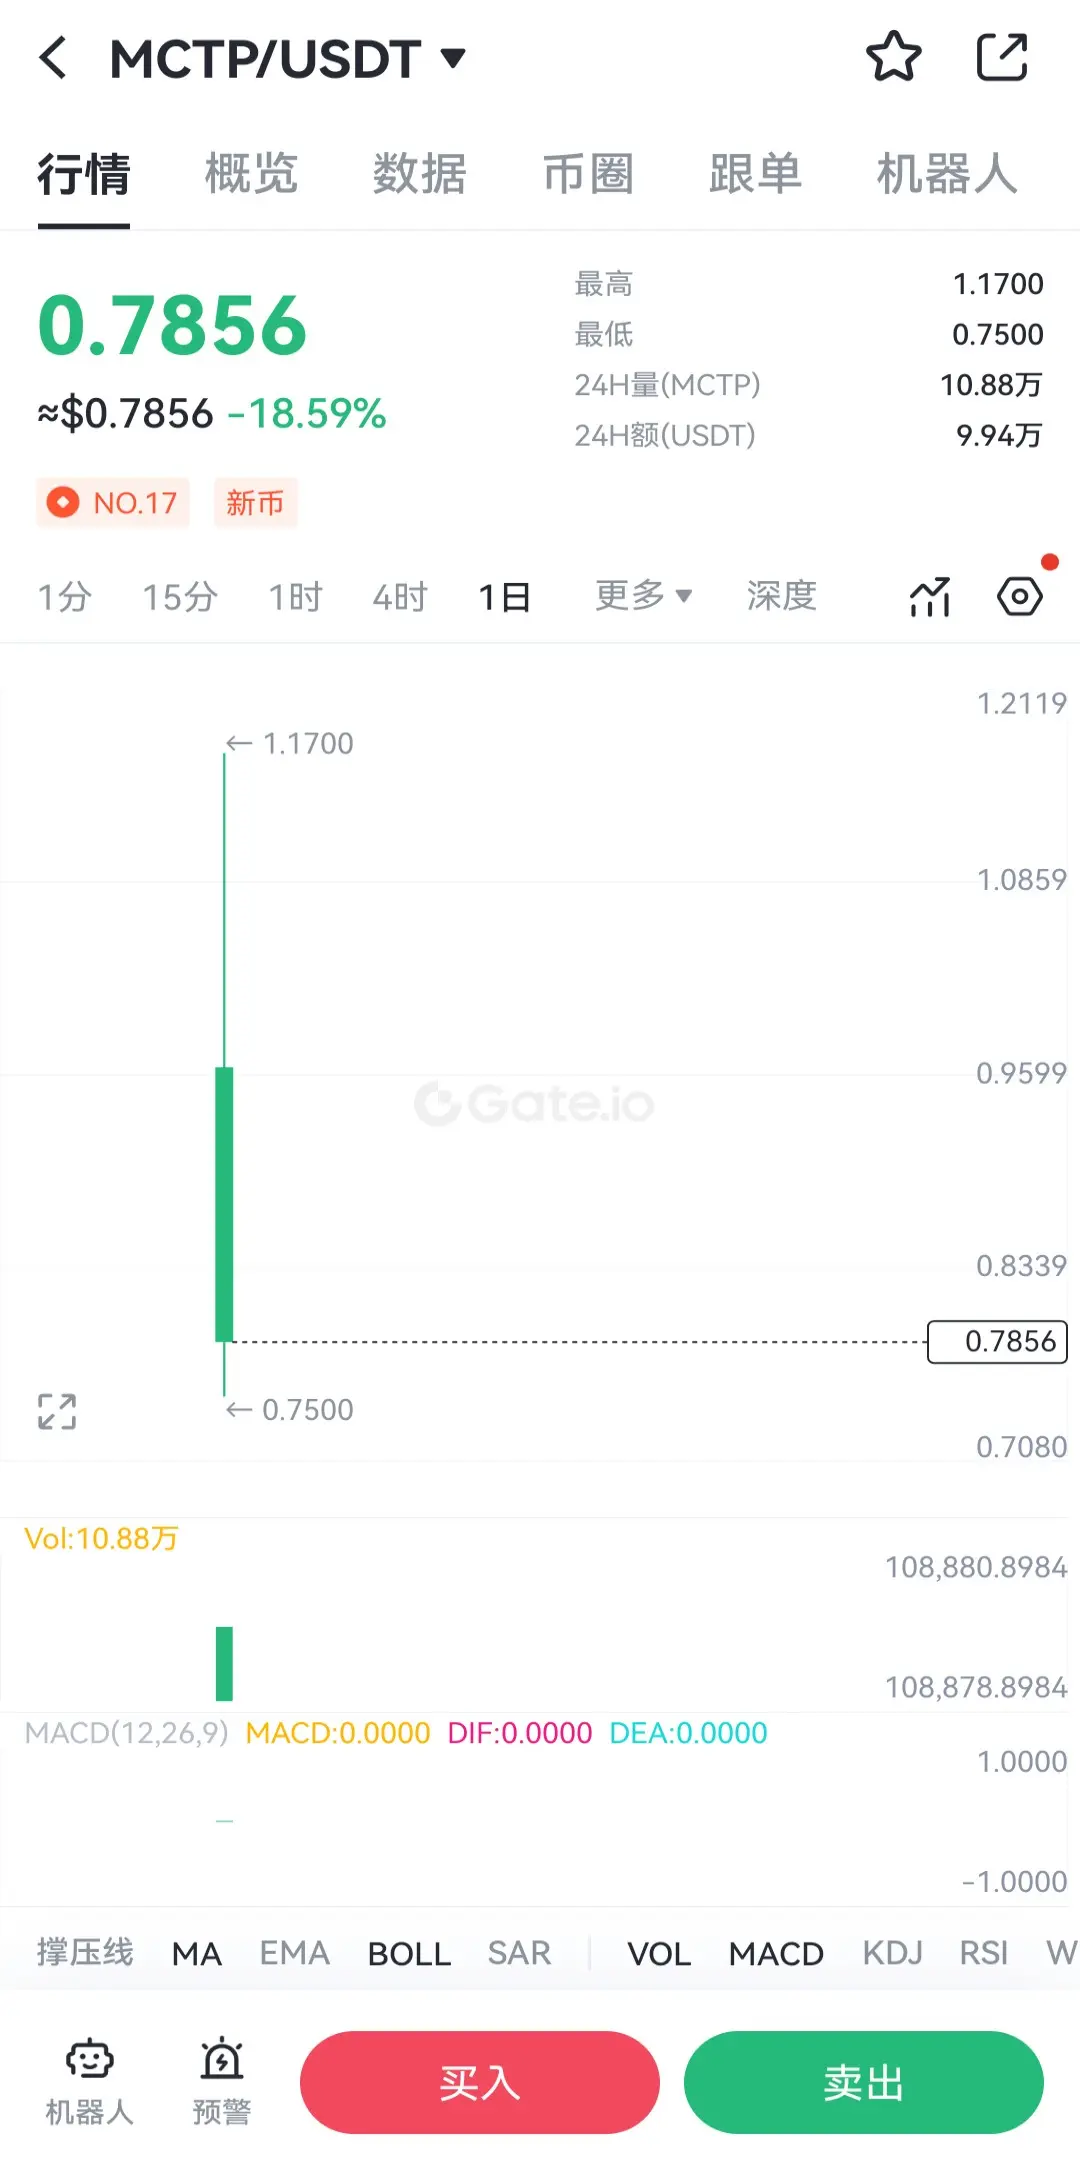Open chart settings hexagon icon
This screenshot has width=1080, height=2176.
[1020, 597]
